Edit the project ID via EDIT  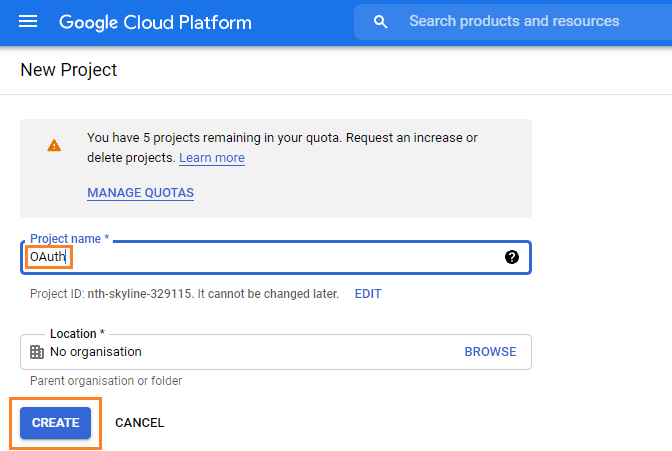[368, 294]
